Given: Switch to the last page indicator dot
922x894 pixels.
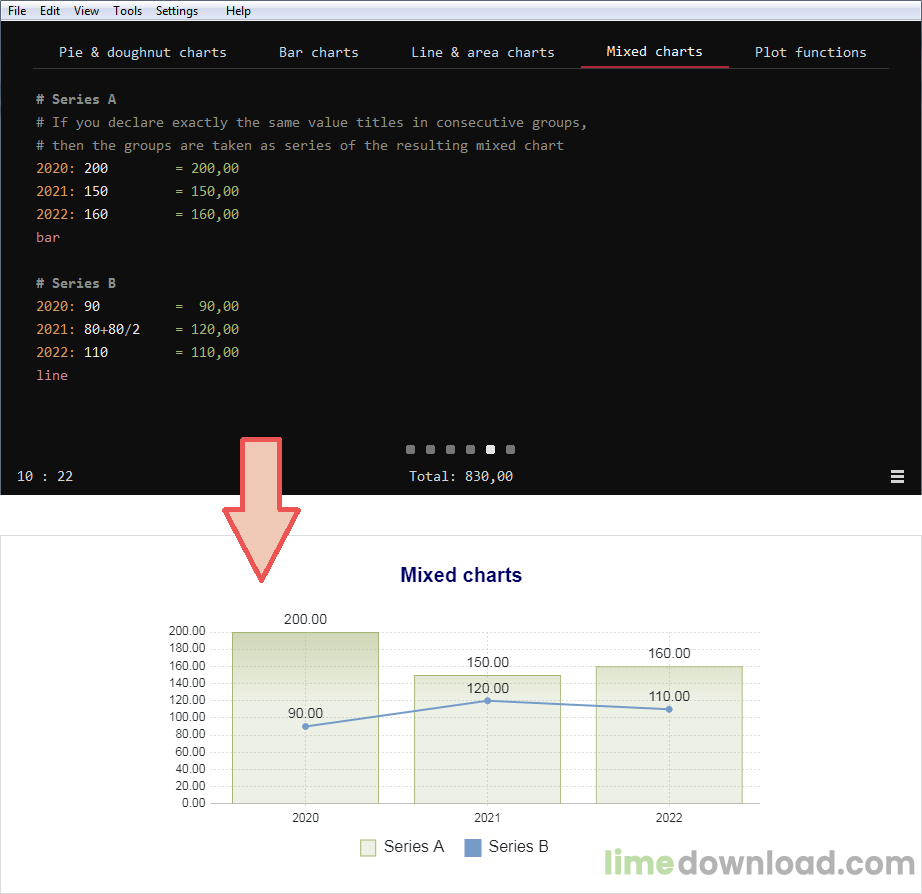Looking at the screenshot, I should point(511,450).
